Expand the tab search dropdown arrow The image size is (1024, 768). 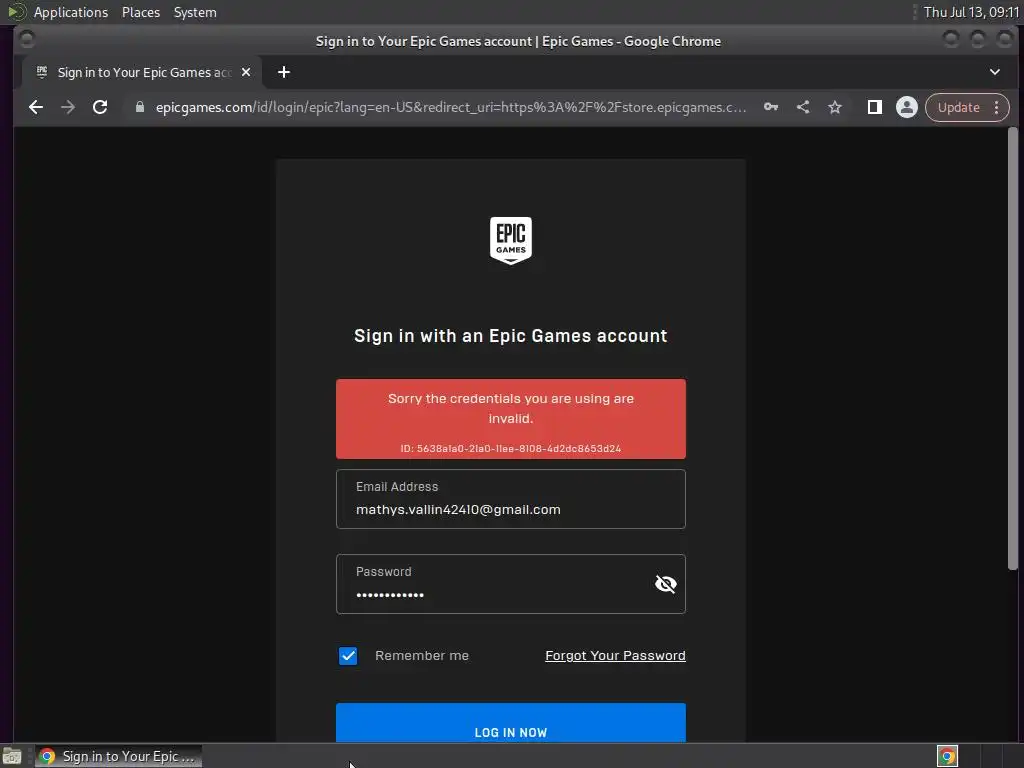pyautogui.click(x=995, y=72)
